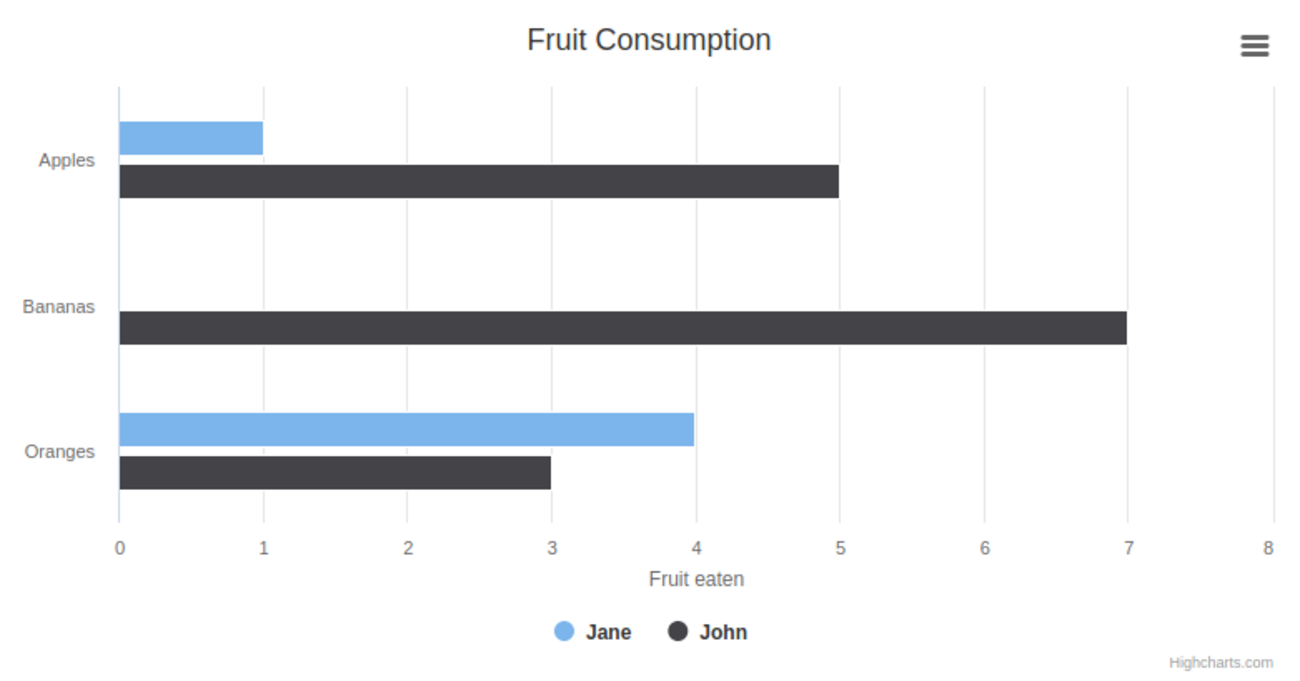Open the chart context menu hamburger icon
Image resolution: width=1300 pixels, height=681 pixels.
point(1254,46)
